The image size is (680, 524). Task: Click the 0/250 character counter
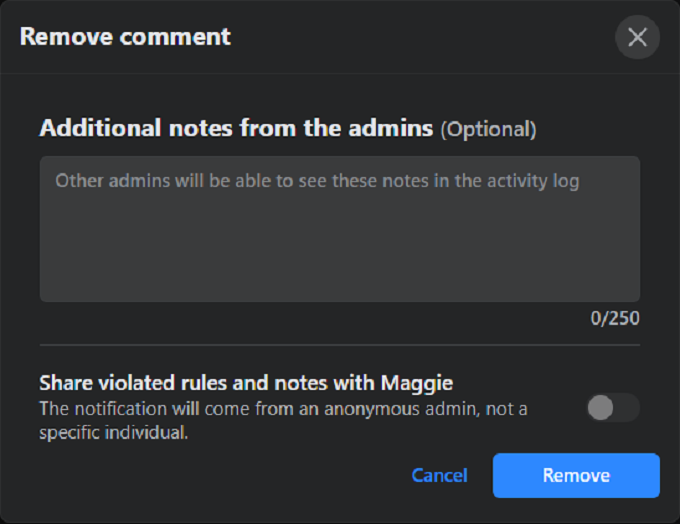click(x=614, y=319)
